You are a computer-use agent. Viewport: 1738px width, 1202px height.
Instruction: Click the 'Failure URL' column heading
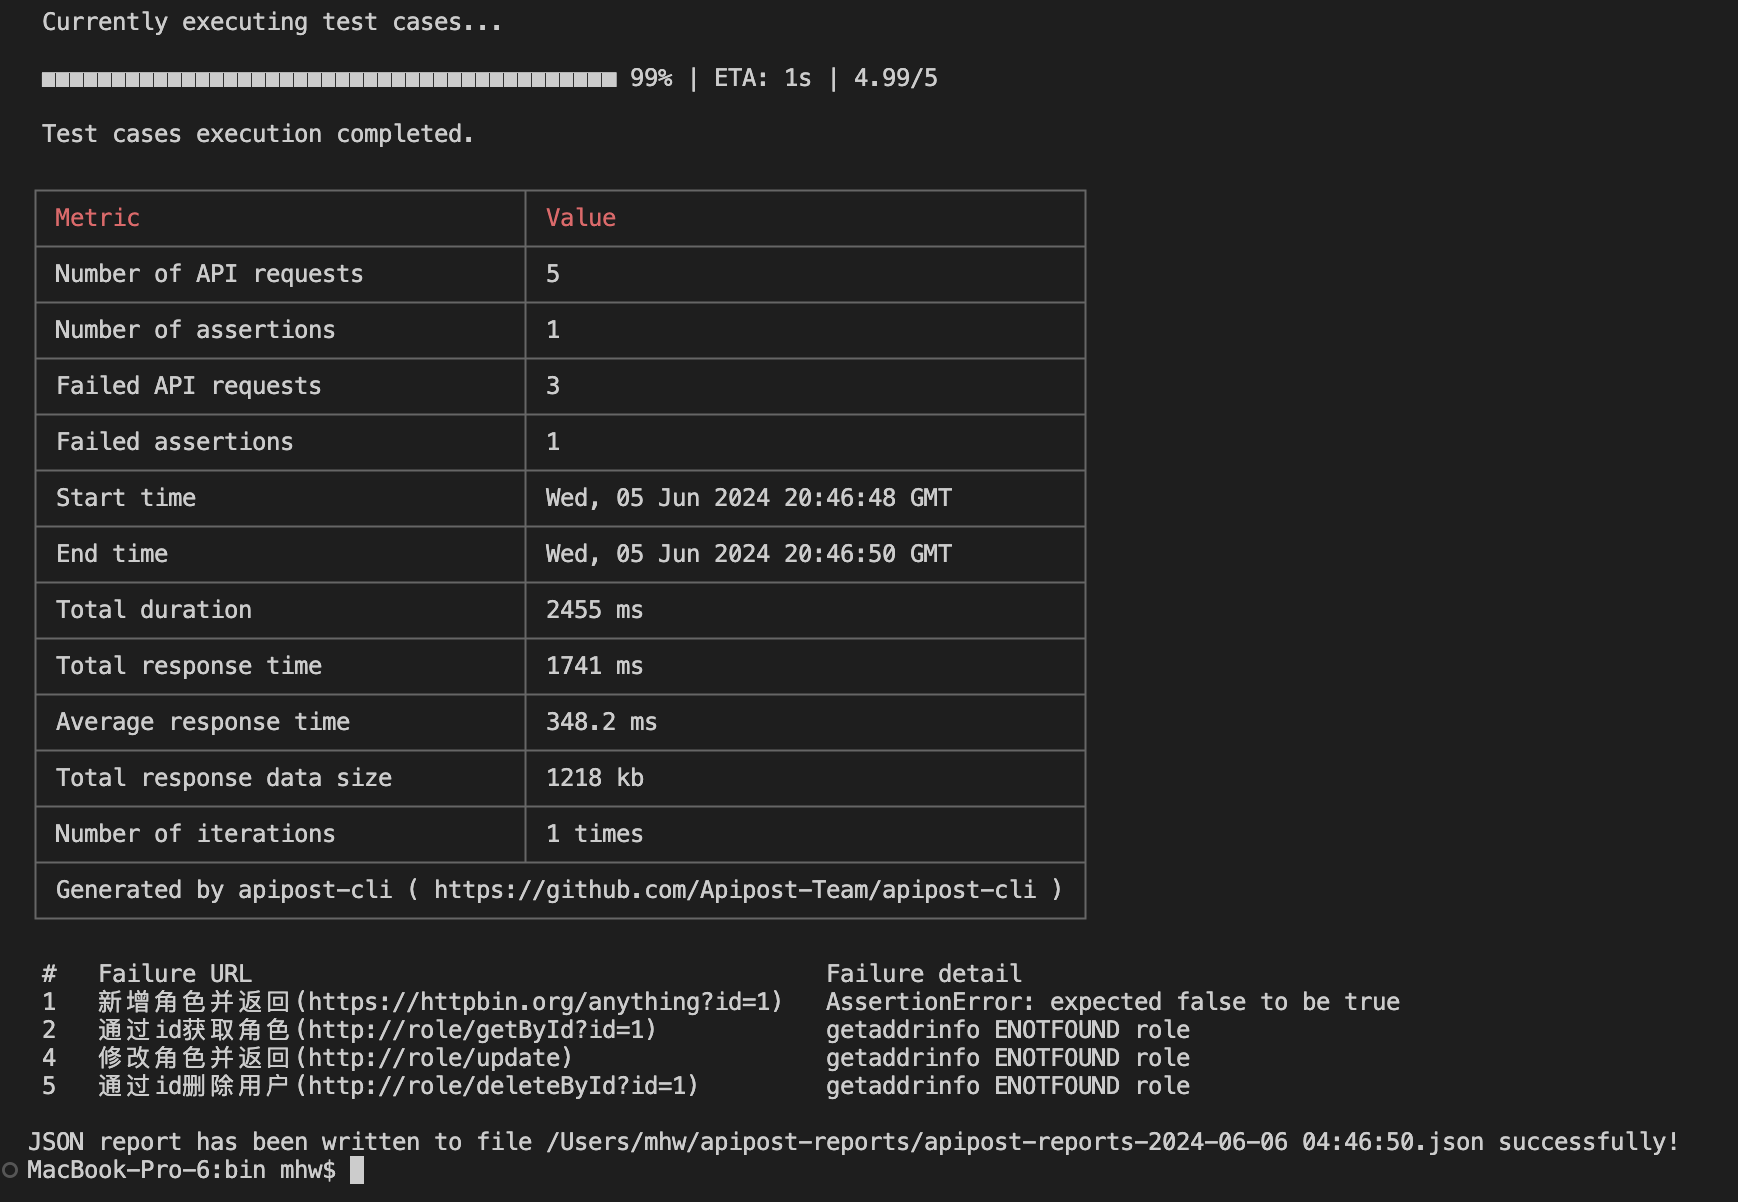[x=175, y=974]
